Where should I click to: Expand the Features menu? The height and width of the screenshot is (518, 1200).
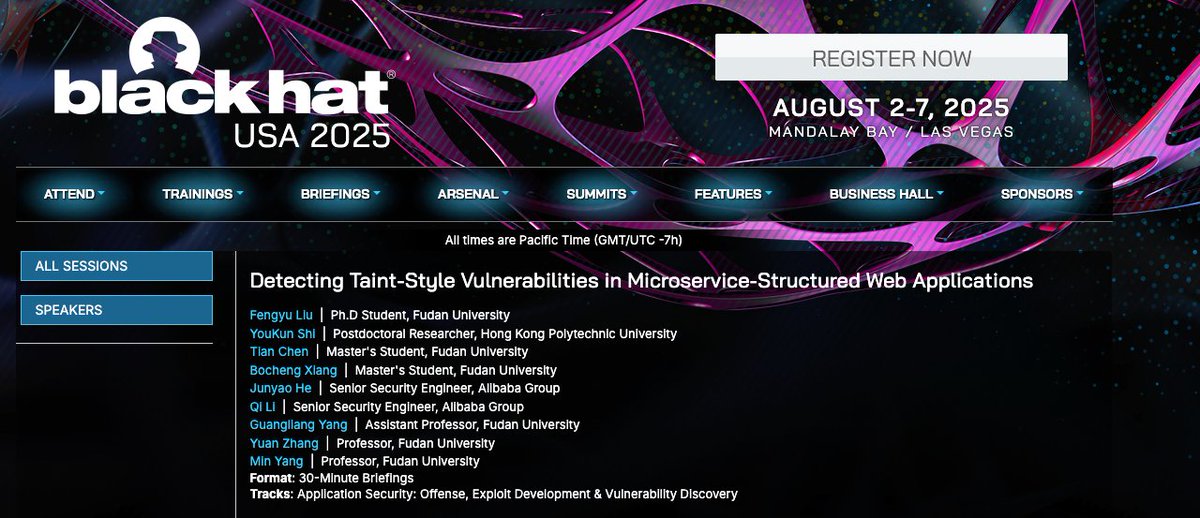[733, 194]
